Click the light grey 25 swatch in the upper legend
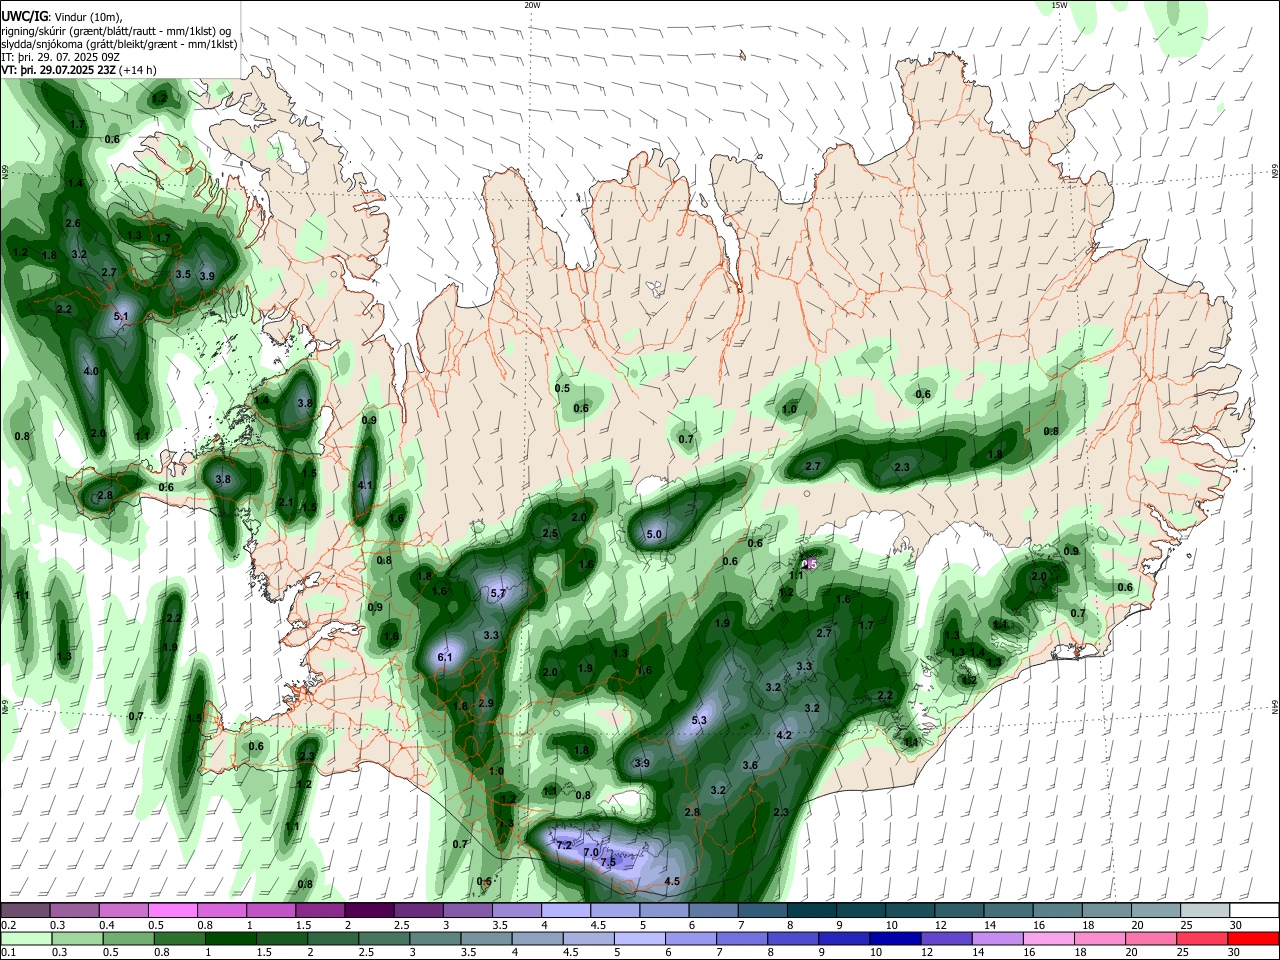The width and height of the screenshot is (1280, 960). [x=1204, y=911]
